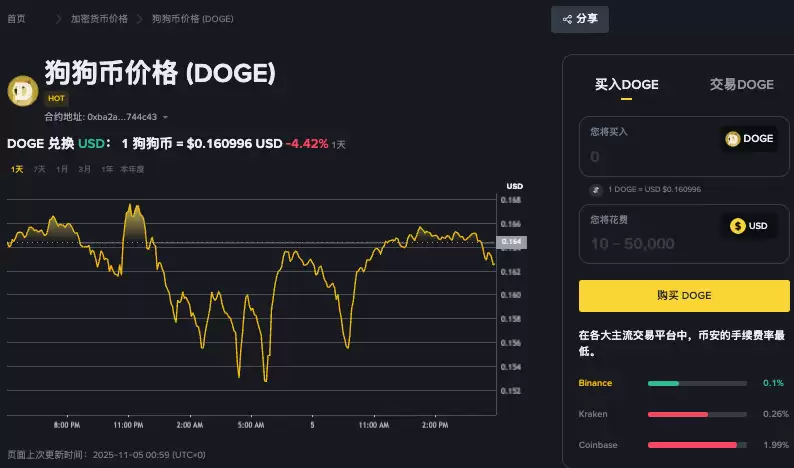
Task: Click the USD dollar icon in spend field
Action: click(738, 226)
